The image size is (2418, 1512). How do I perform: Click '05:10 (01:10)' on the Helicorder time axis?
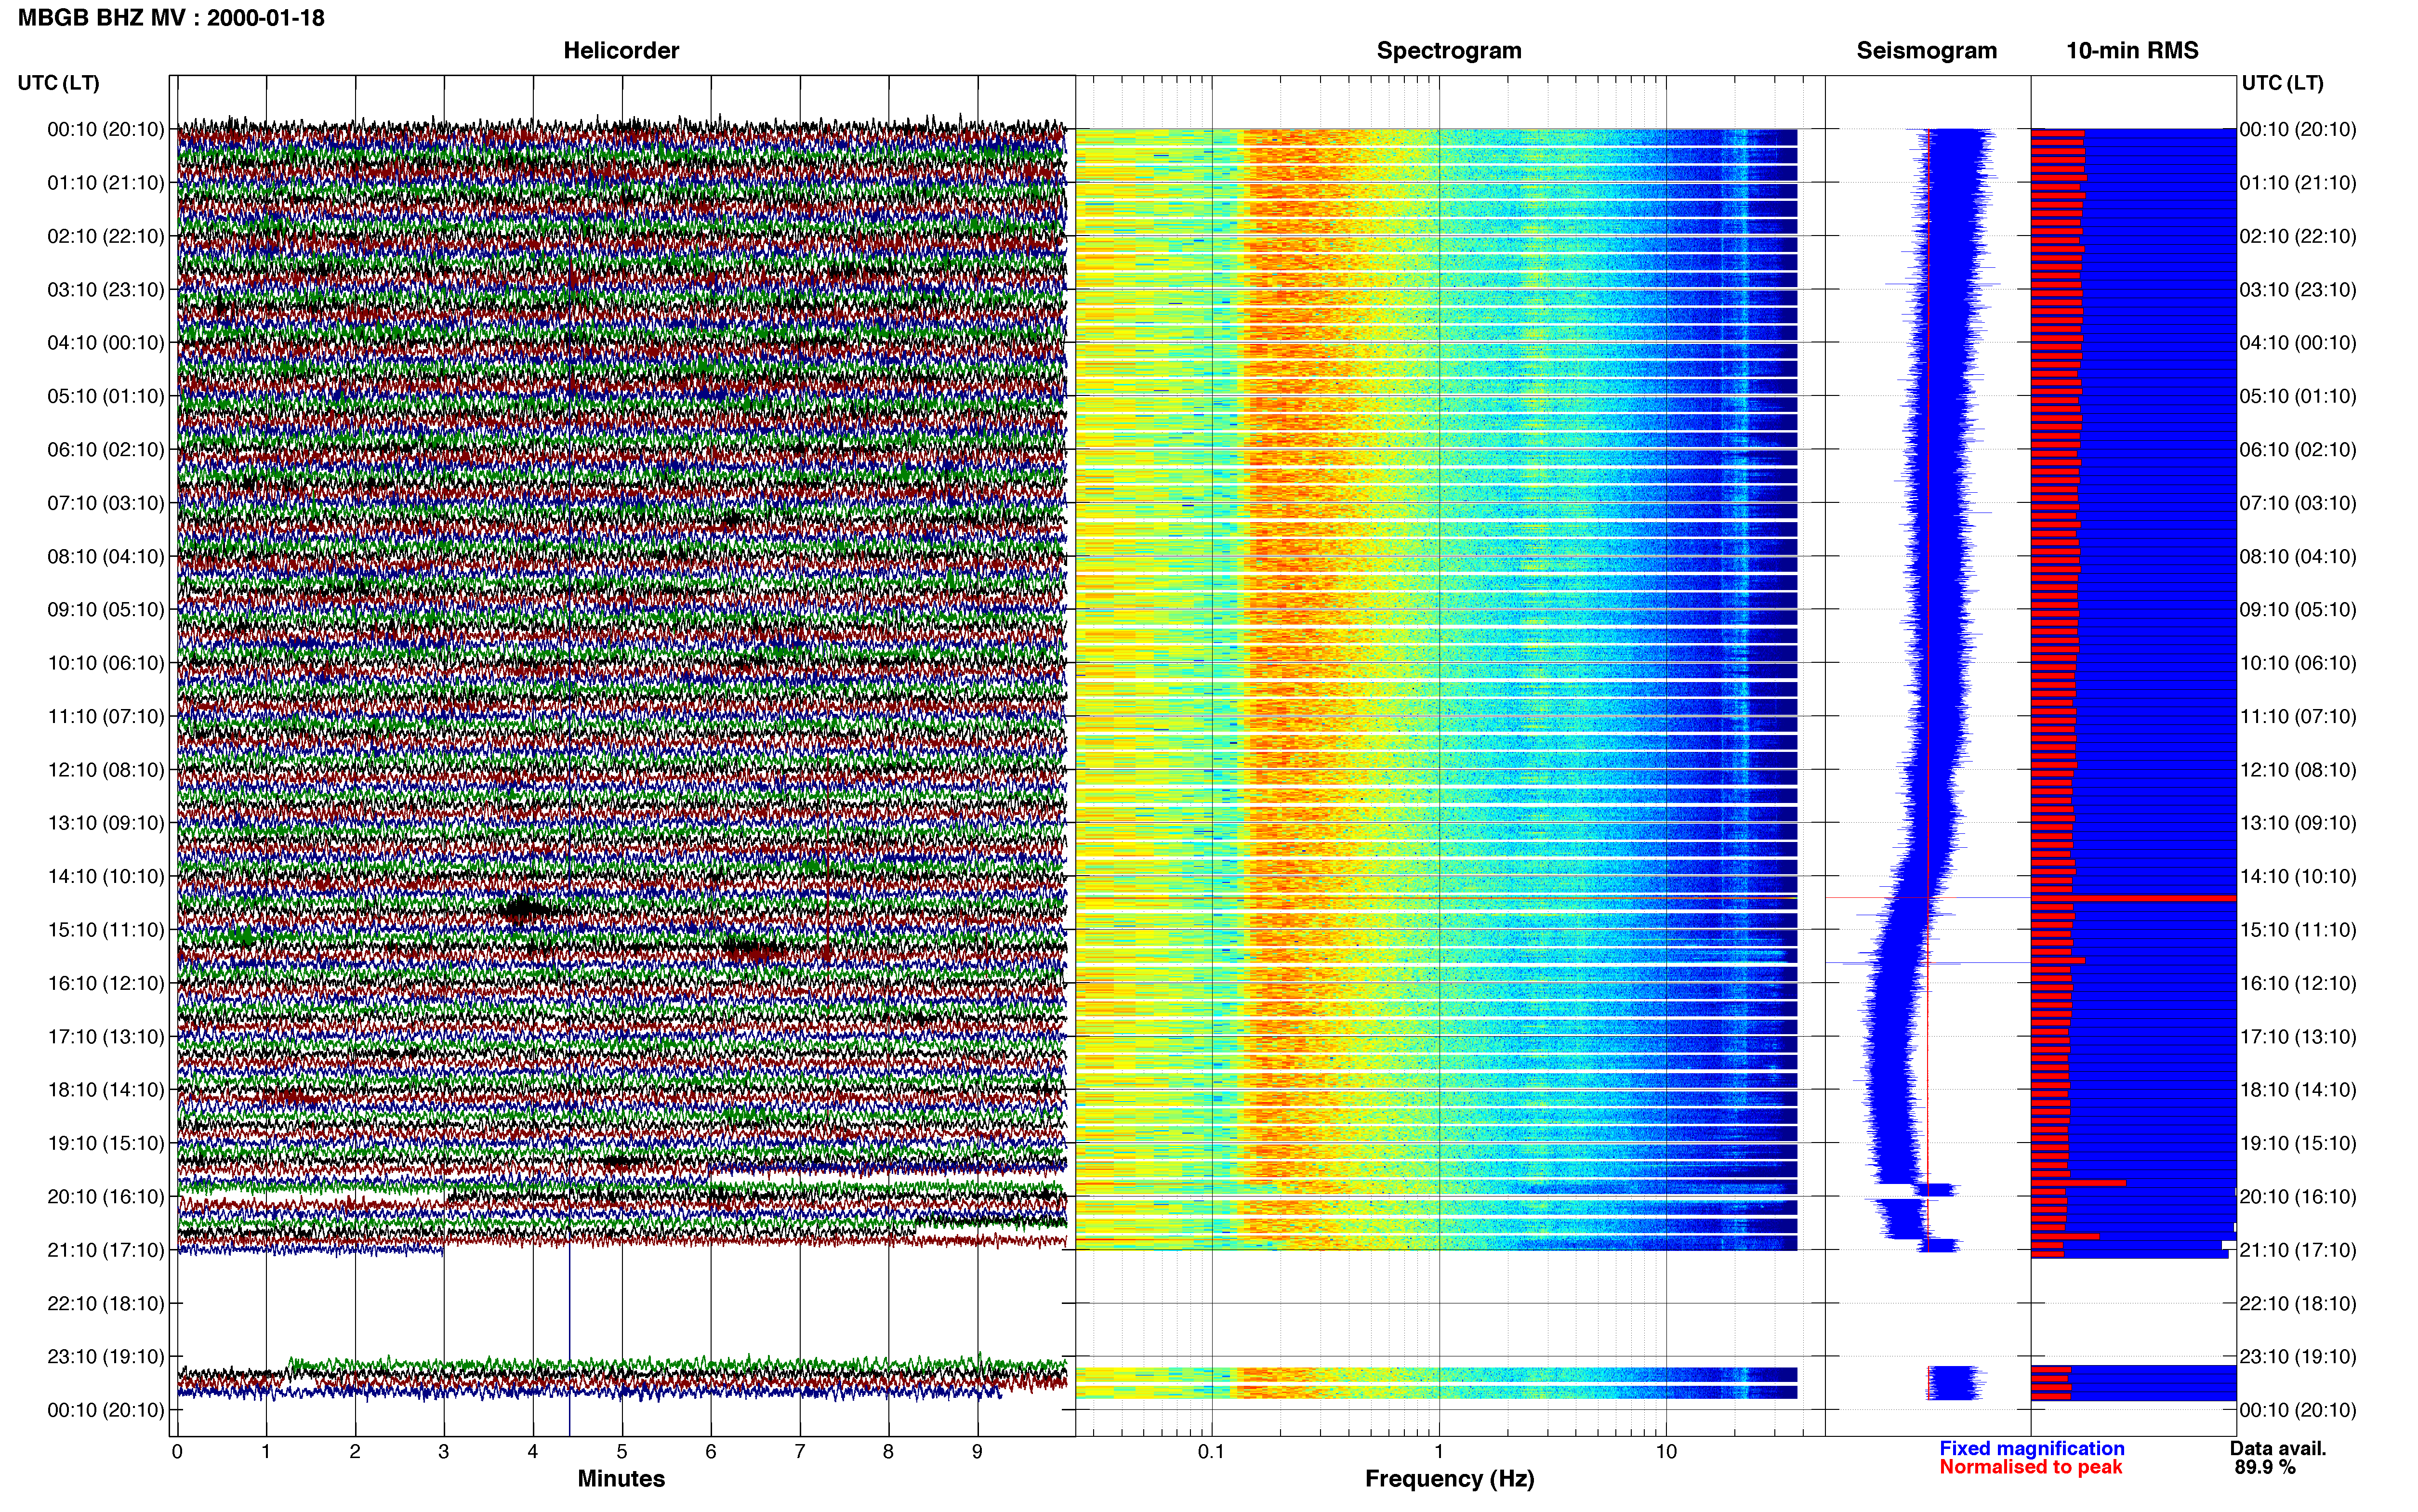pyautogui.click(x=106, y=396)
